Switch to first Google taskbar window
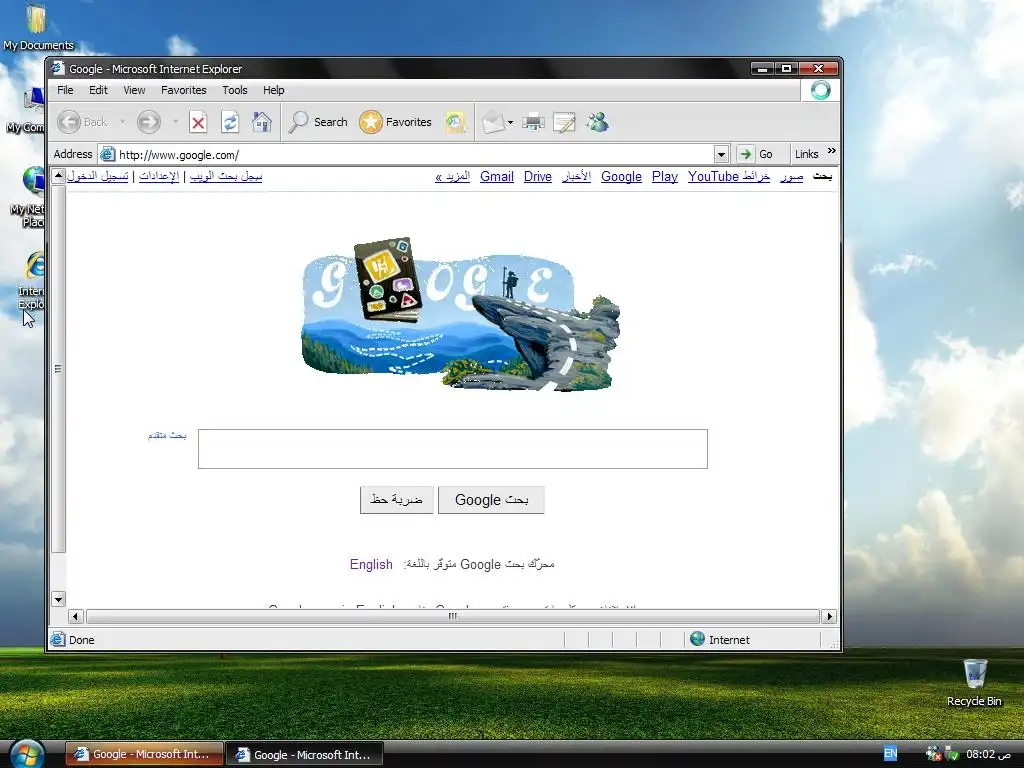This screenshot has width=1024, height=768. (144, 754)
